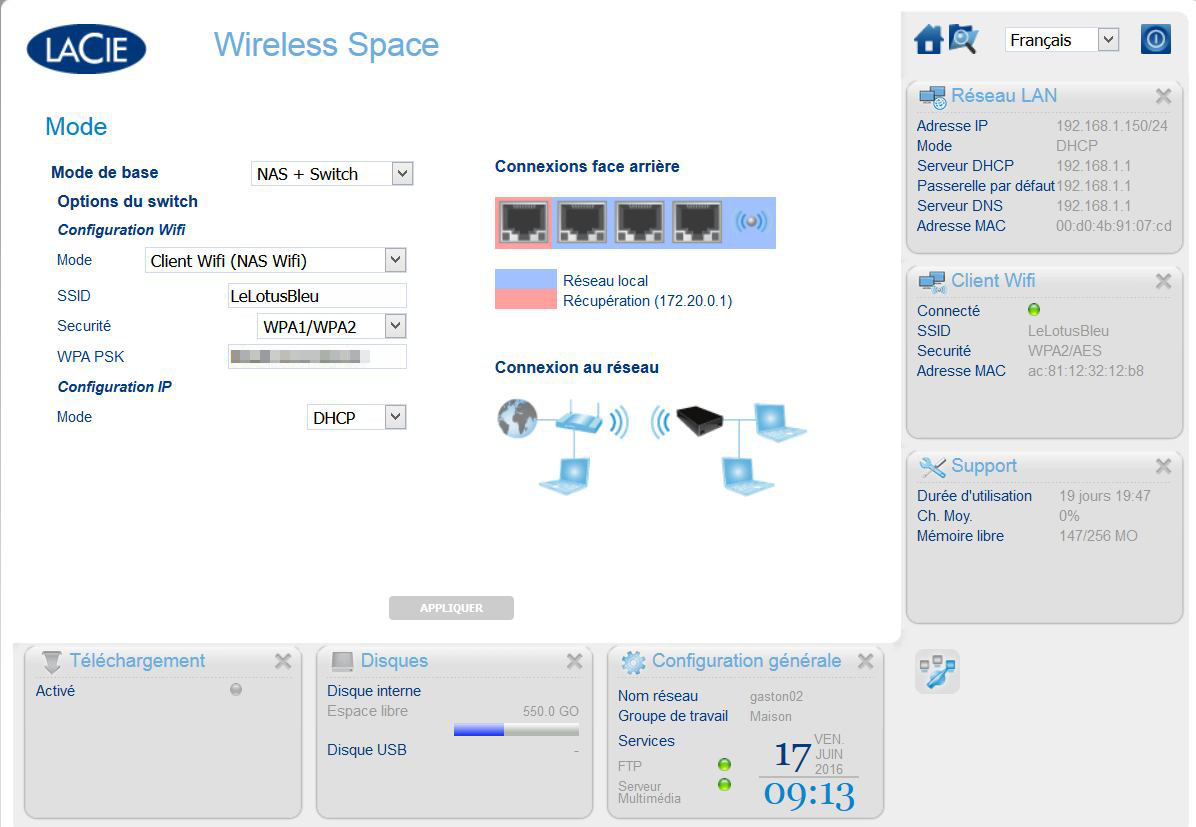The height and width of the screenshot is (827, 1196).
Task: Open the Securité WPA1/WPA2 dropdown
Action: tap(331, 327)
